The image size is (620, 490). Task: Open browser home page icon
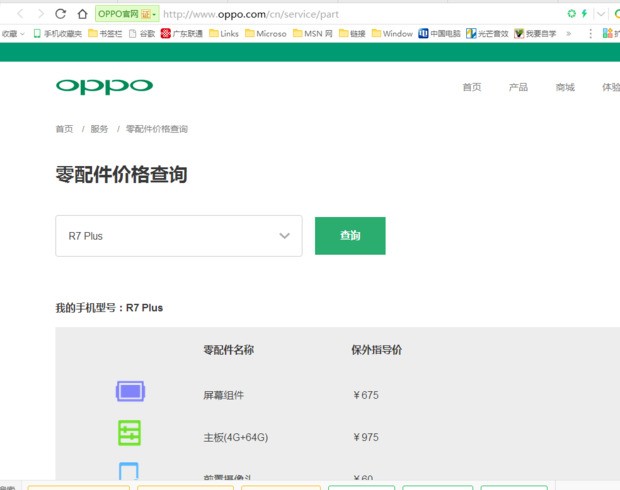(82, 14)
